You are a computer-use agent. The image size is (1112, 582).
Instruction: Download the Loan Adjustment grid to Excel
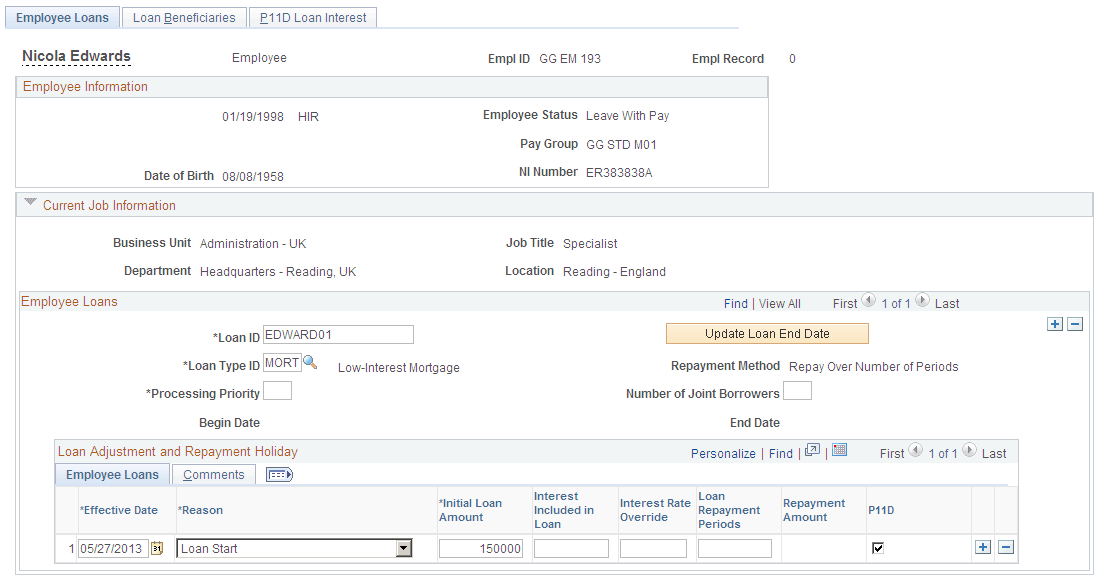tap(839, 452)
